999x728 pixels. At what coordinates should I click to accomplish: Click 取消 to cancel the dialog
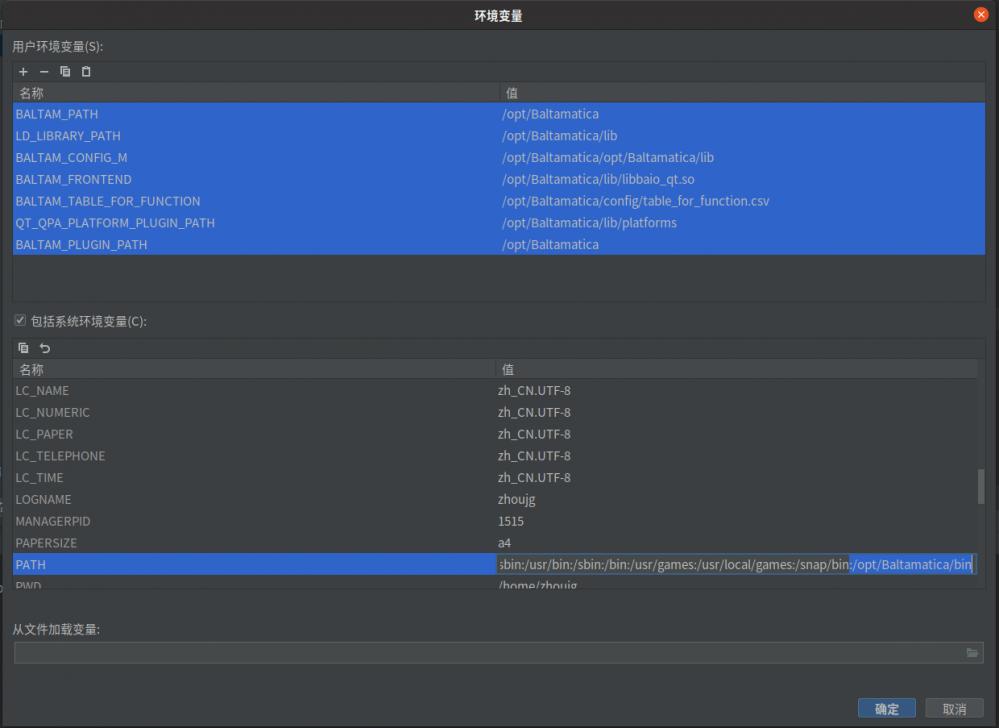[x=954, y=708]
